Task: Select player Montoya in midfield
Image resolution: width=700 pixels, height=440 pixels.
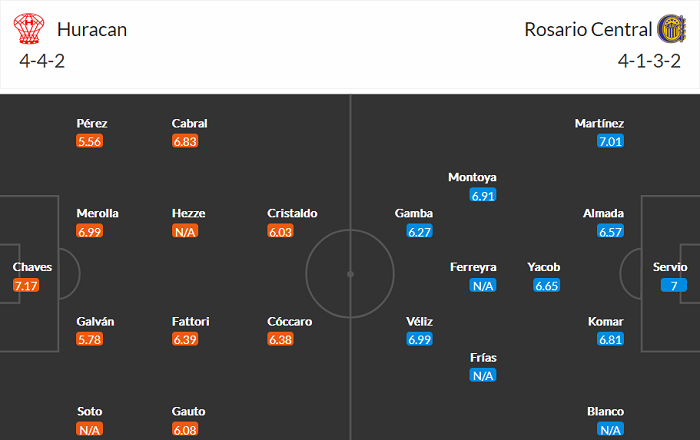Action: point(472,177)
